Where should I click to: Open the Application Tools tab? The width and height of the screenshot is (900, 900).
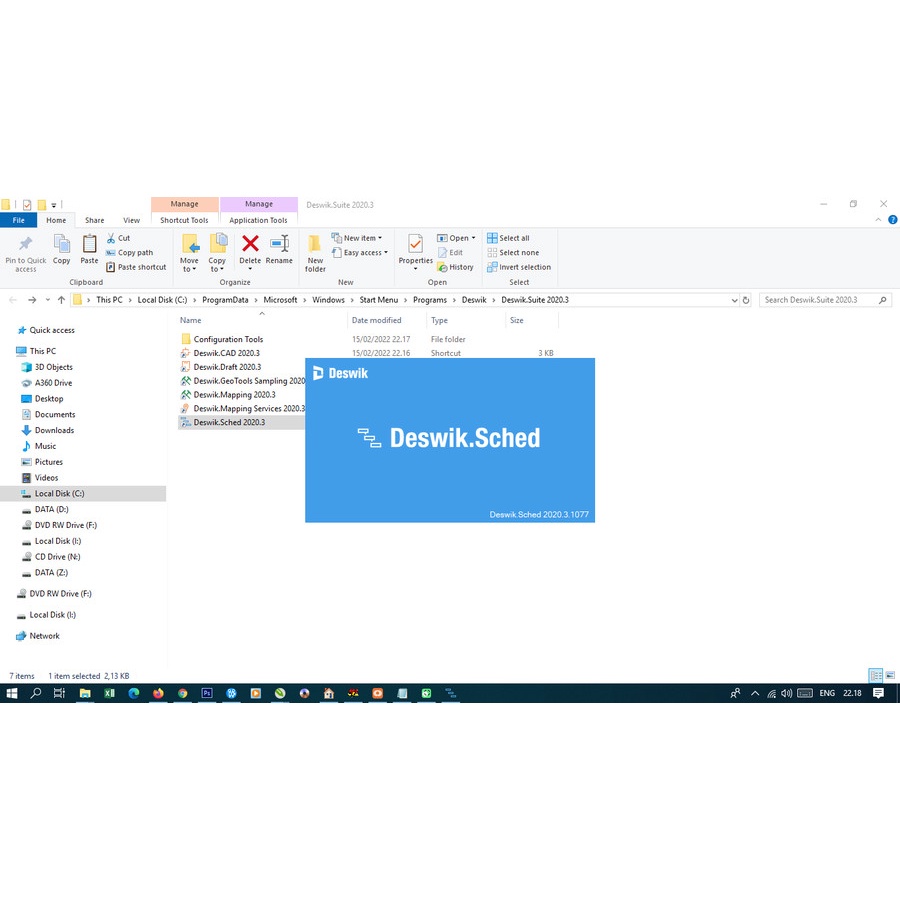point(258,220)
